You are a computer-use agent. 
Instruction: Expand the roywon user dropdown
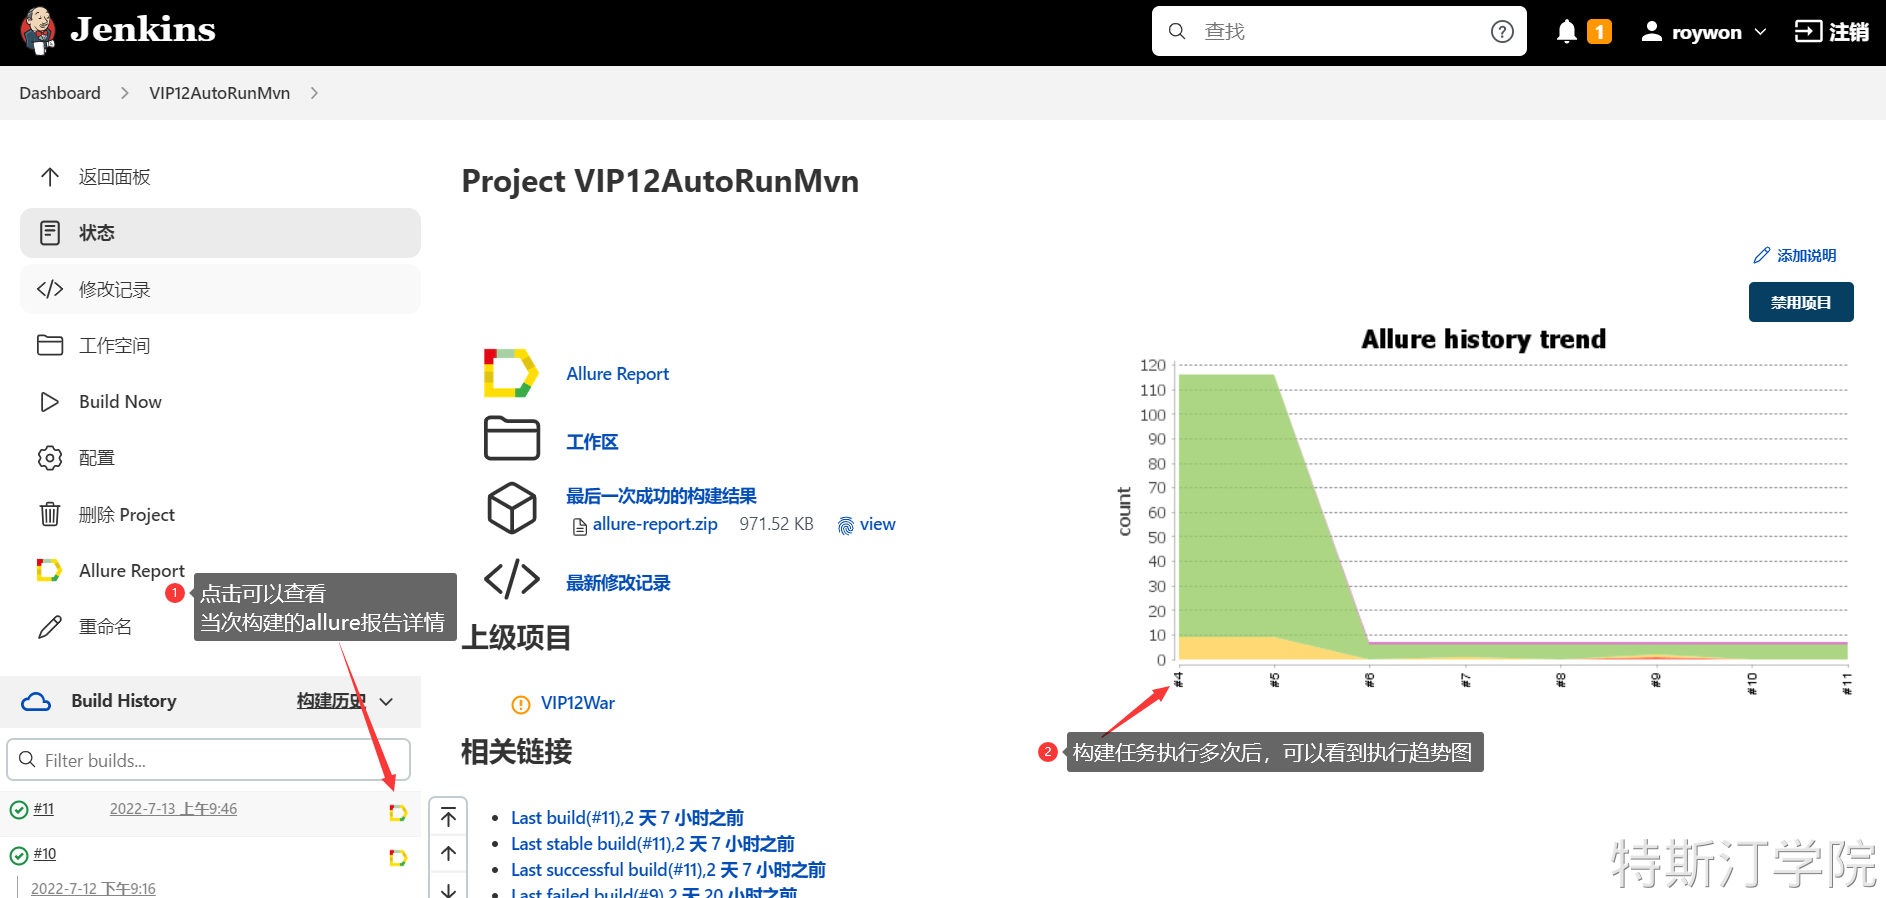click(x=1760, y=32)
